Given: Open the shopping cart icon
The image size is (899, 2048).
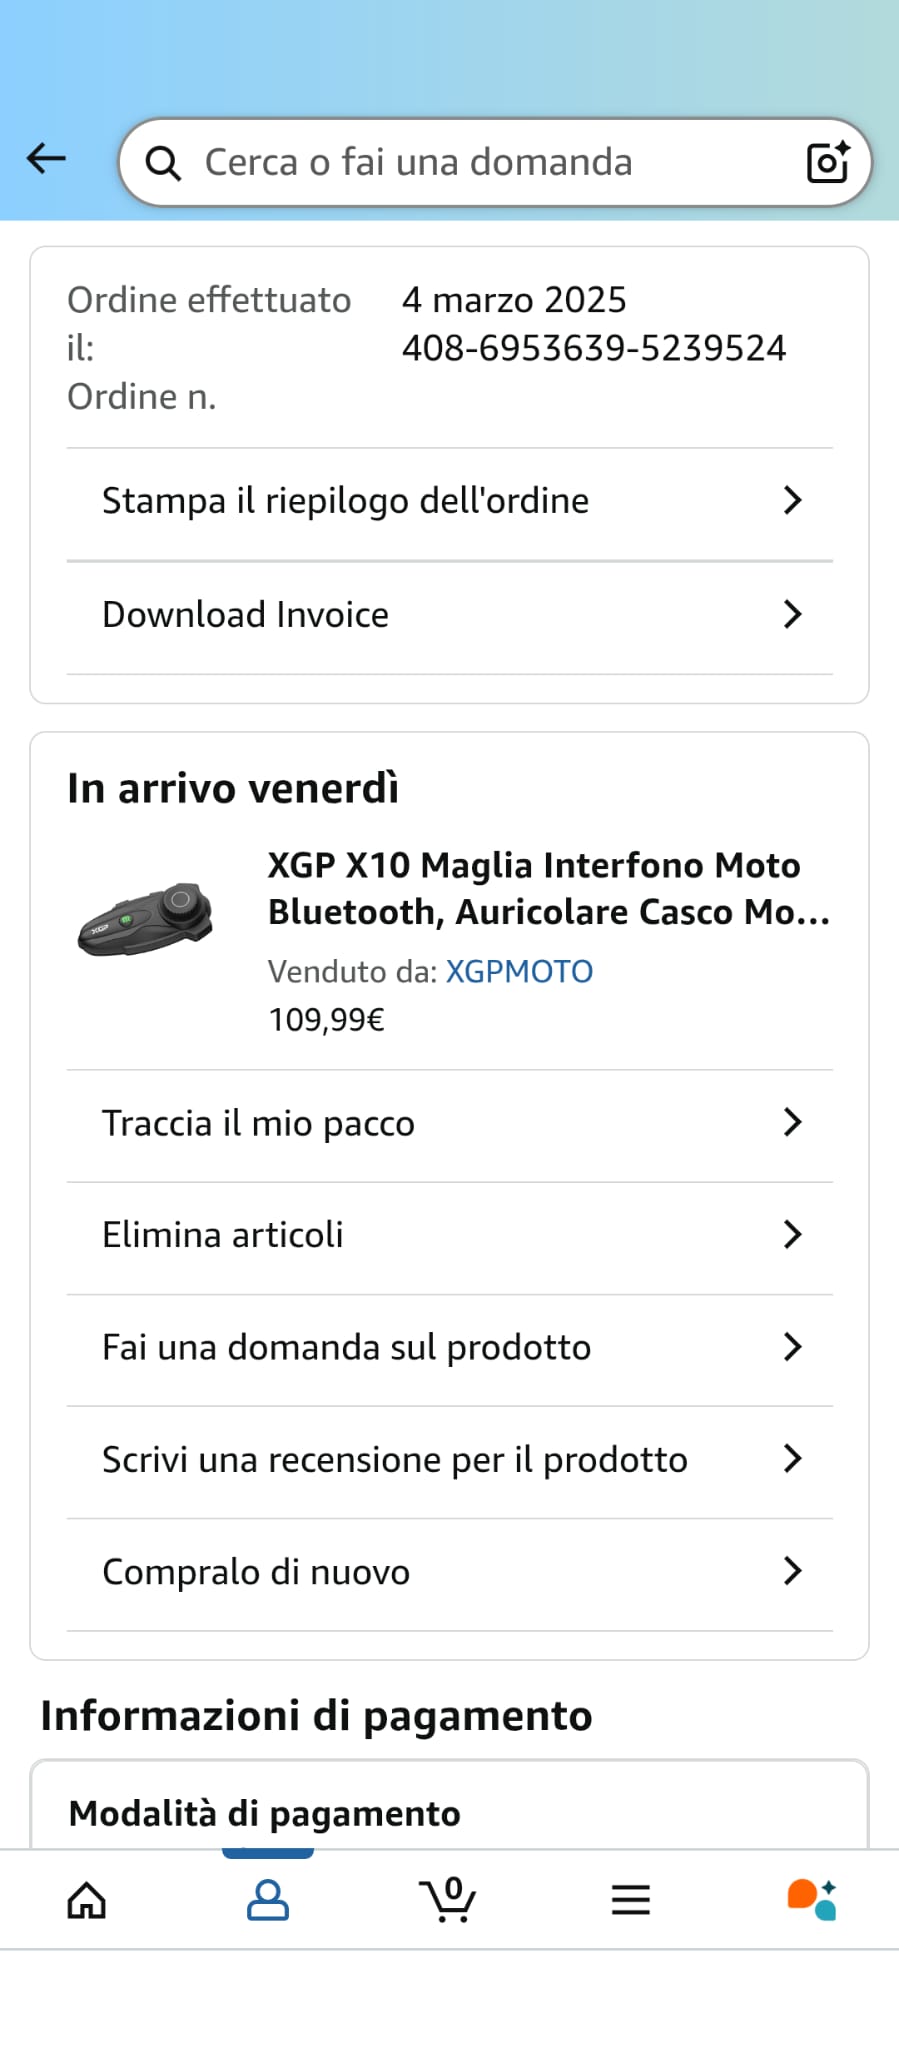Looking at the screenshot, I should [x=448, y=1899].
